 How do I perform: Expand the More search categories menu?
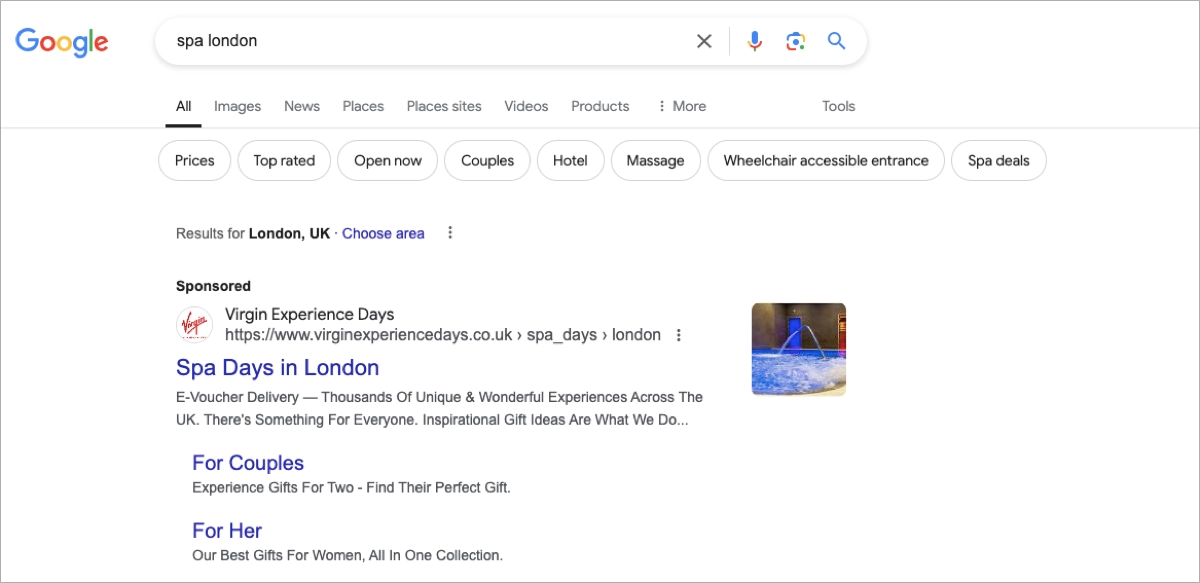(x=681, y=106)
